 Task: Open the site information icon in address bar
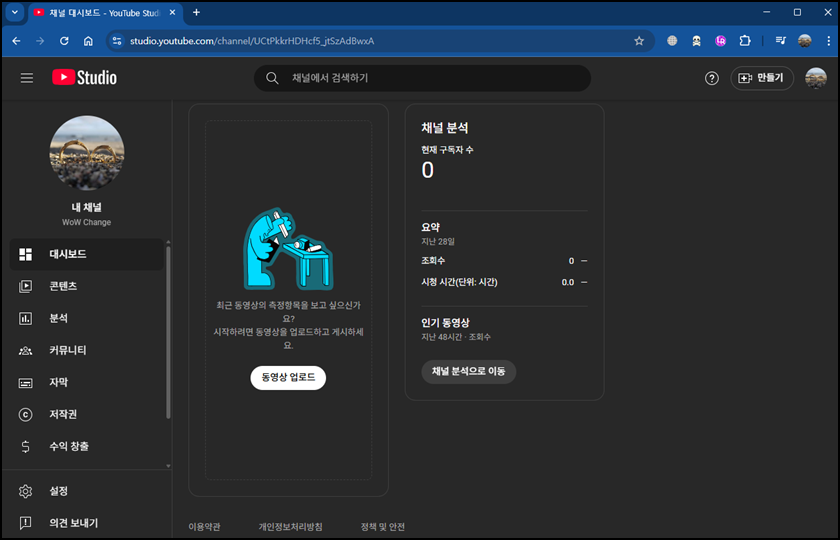[117, 41]
